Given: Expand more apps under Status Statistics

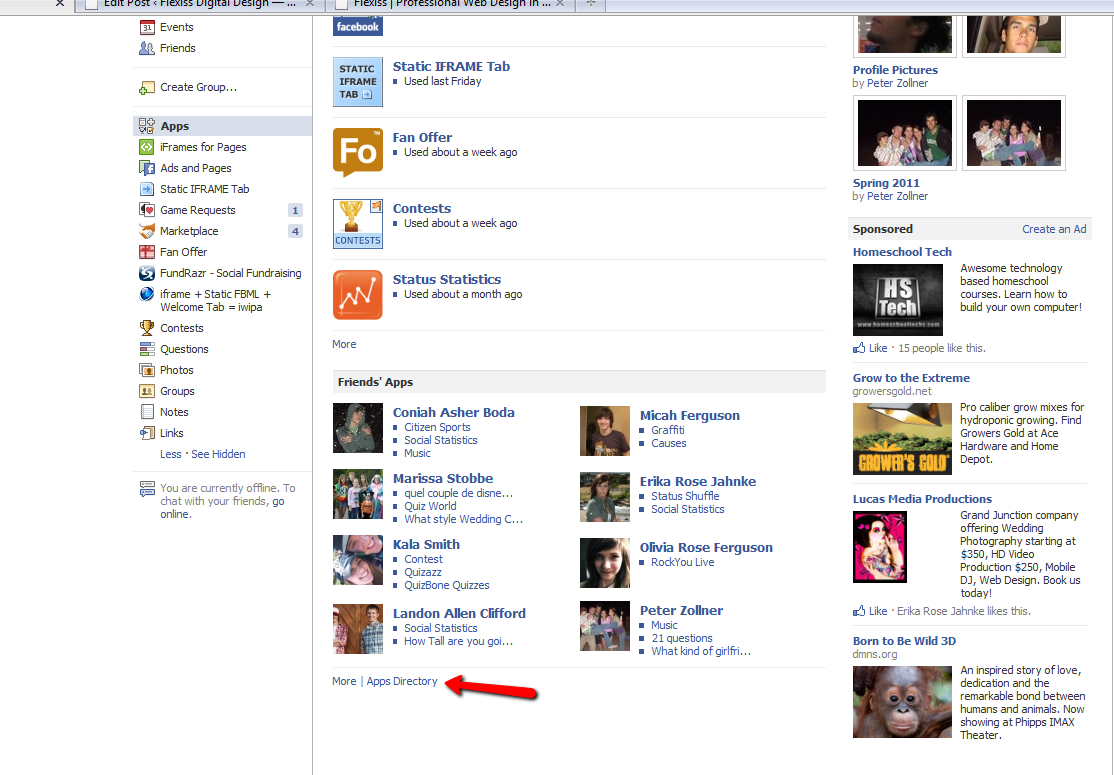Looking at the screenshot, I should point(345,345).
